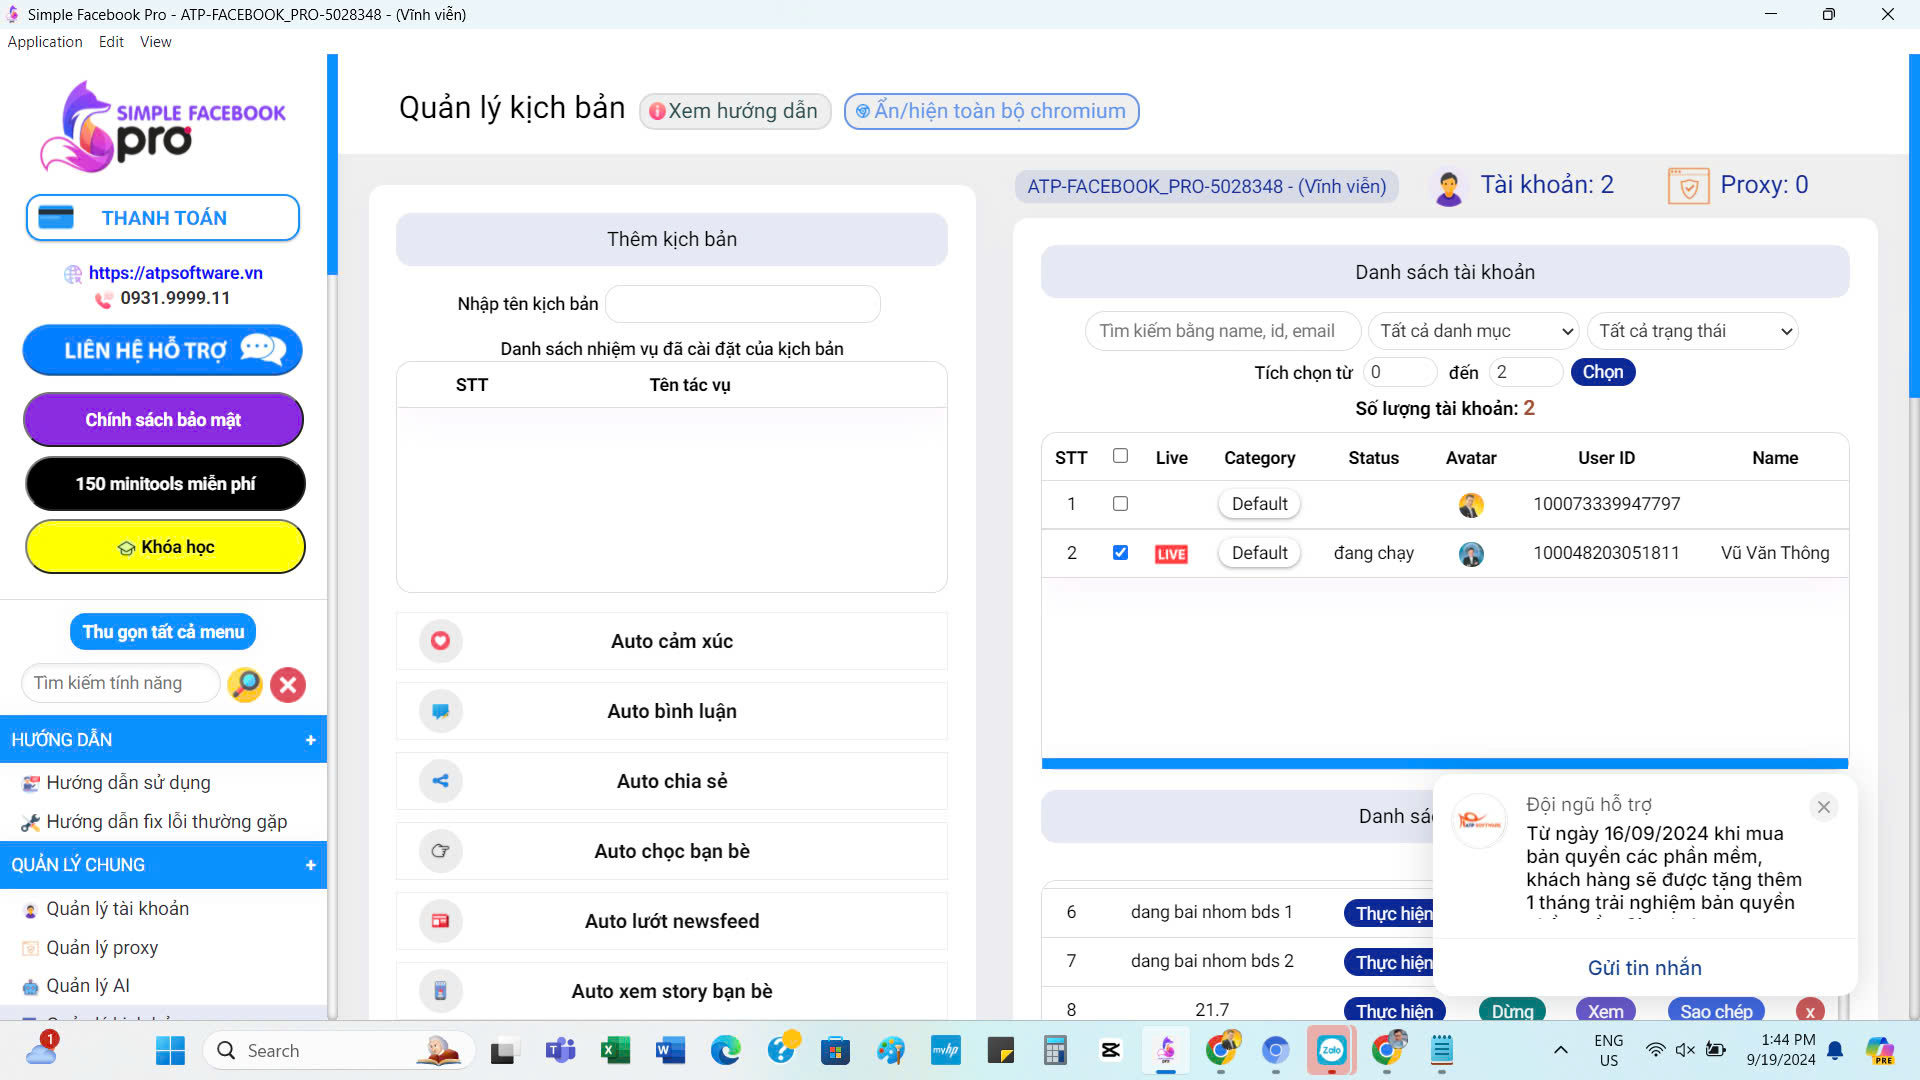Click the Auto xem story phone icon
This screenshot has width=1920, height=1080.
pos(440,991)
